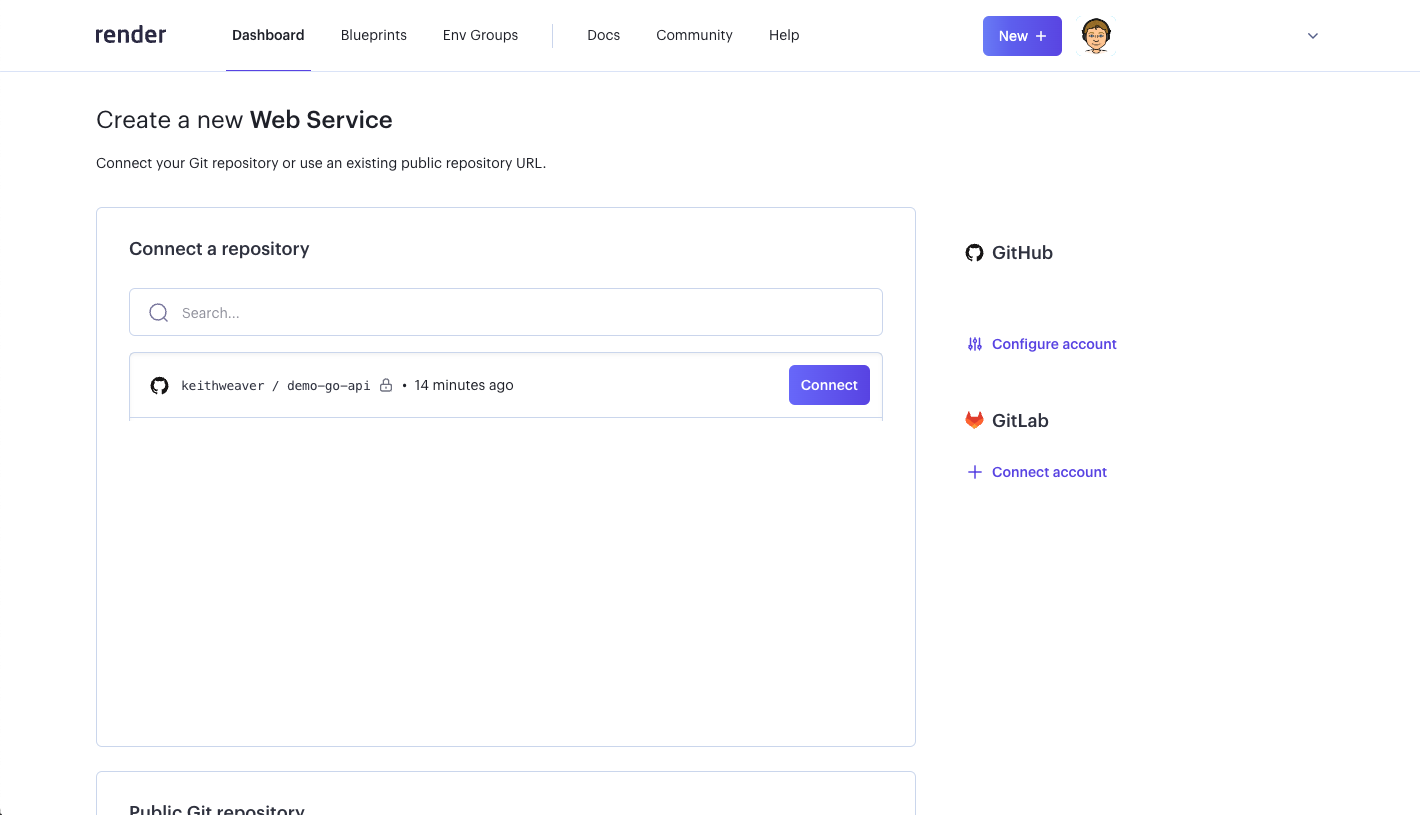Click Configure account link for GitHub

1054,344
